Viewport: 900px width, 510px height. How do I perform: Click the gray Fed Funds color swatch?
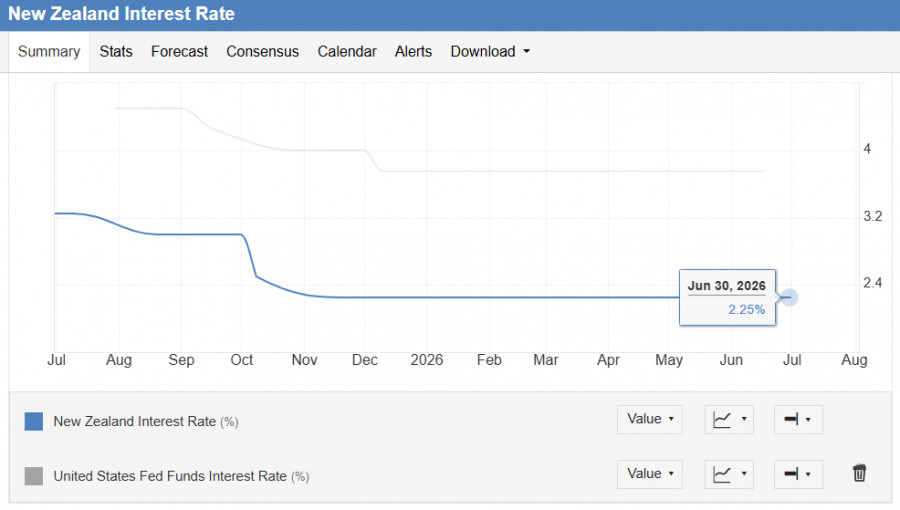(34, 476)
